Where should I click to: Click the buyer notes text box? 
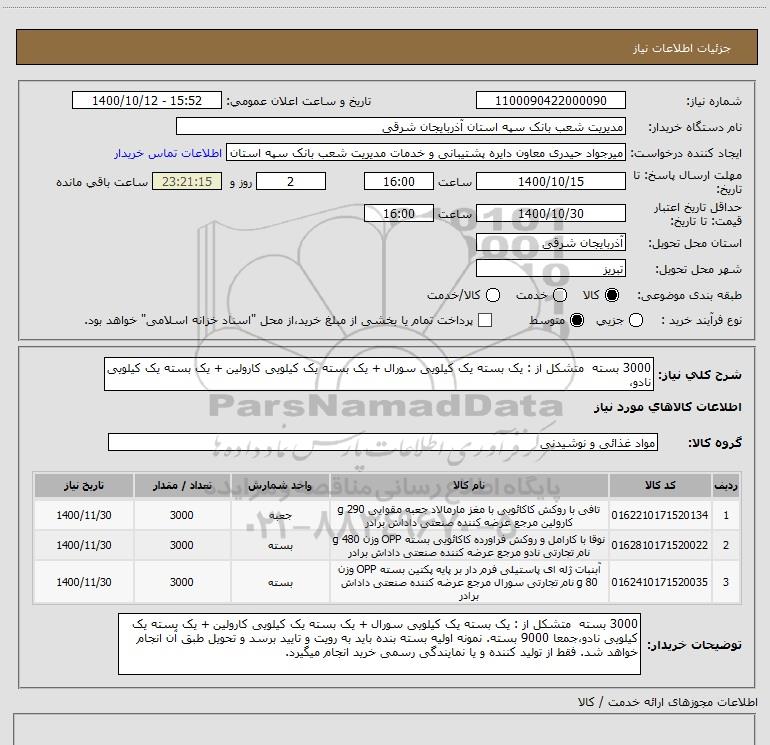tap(379, 644)
